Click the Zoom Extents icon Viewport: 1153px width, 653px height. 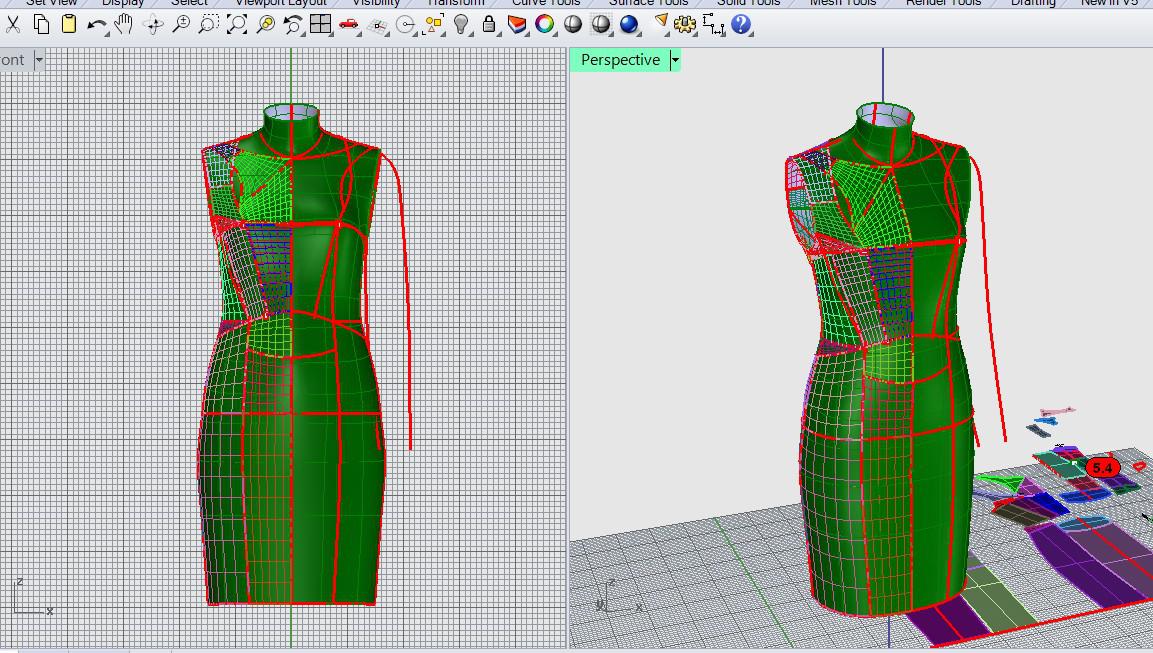click(x=237, y=24)
